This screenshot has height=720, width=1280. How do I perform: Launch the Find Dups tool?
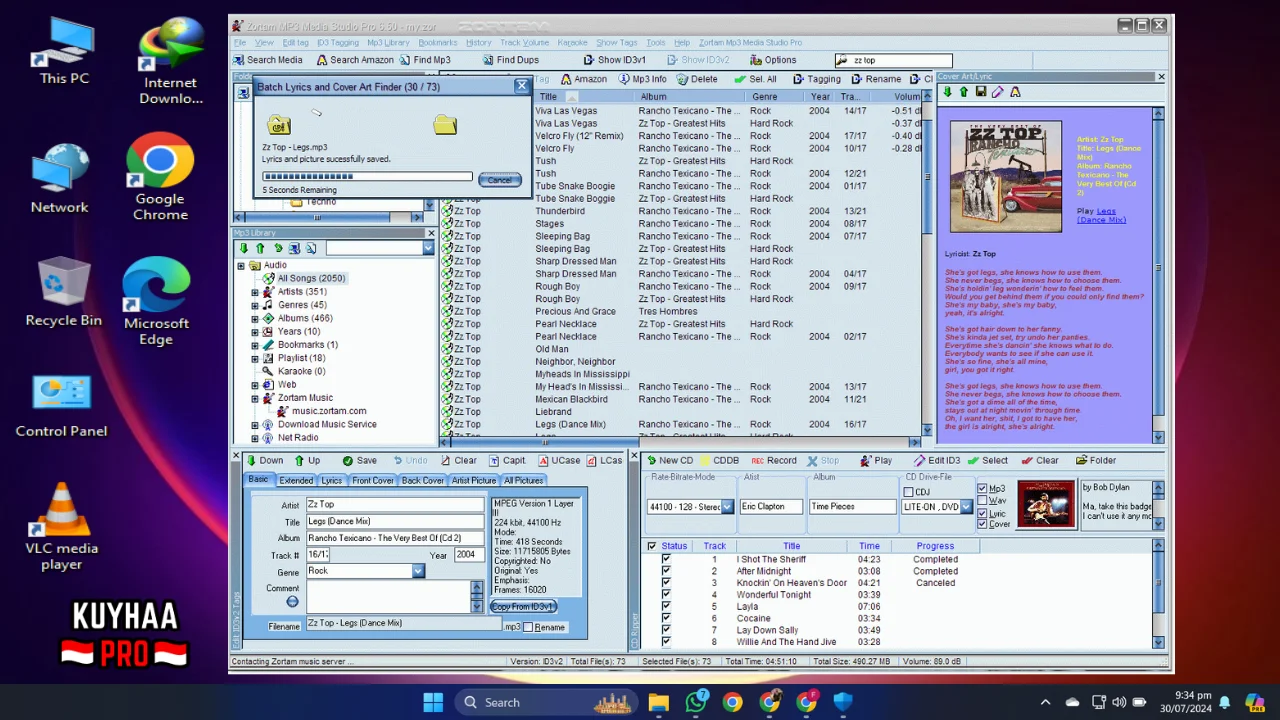(510, 60)
